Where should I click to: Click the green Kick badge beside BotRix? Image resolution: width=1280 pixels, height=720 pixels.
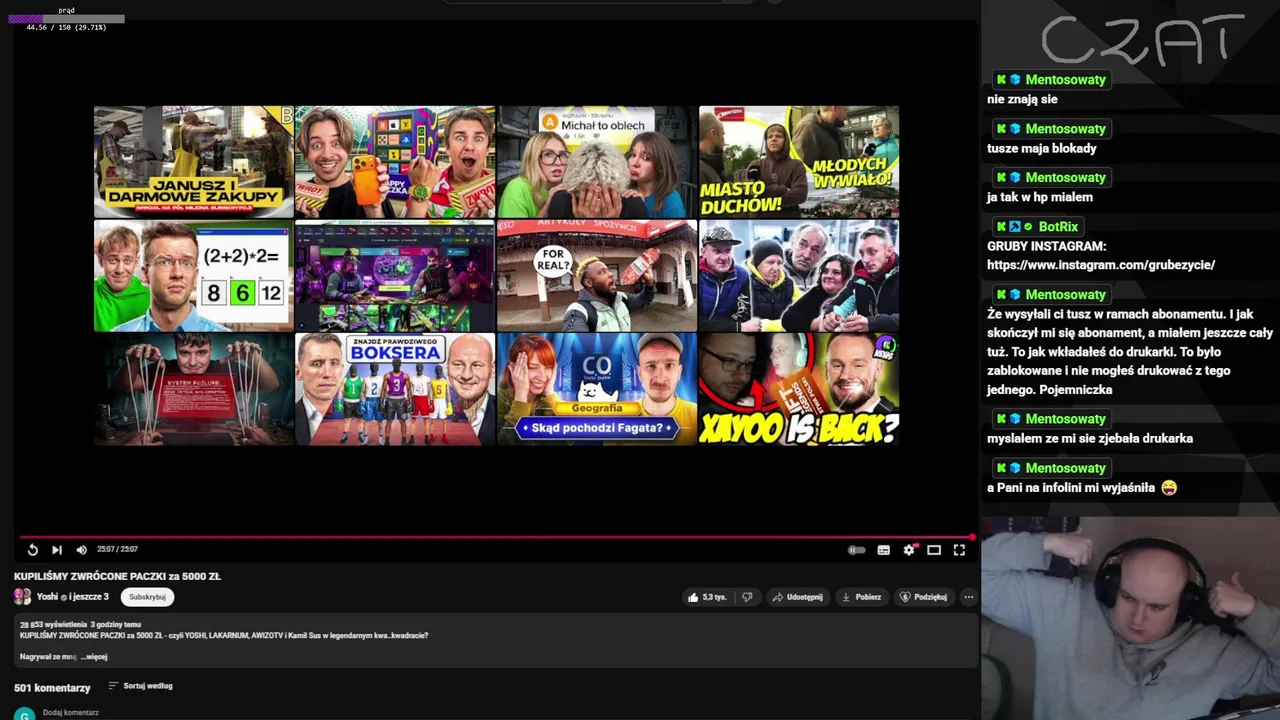tap(1001, 227)
